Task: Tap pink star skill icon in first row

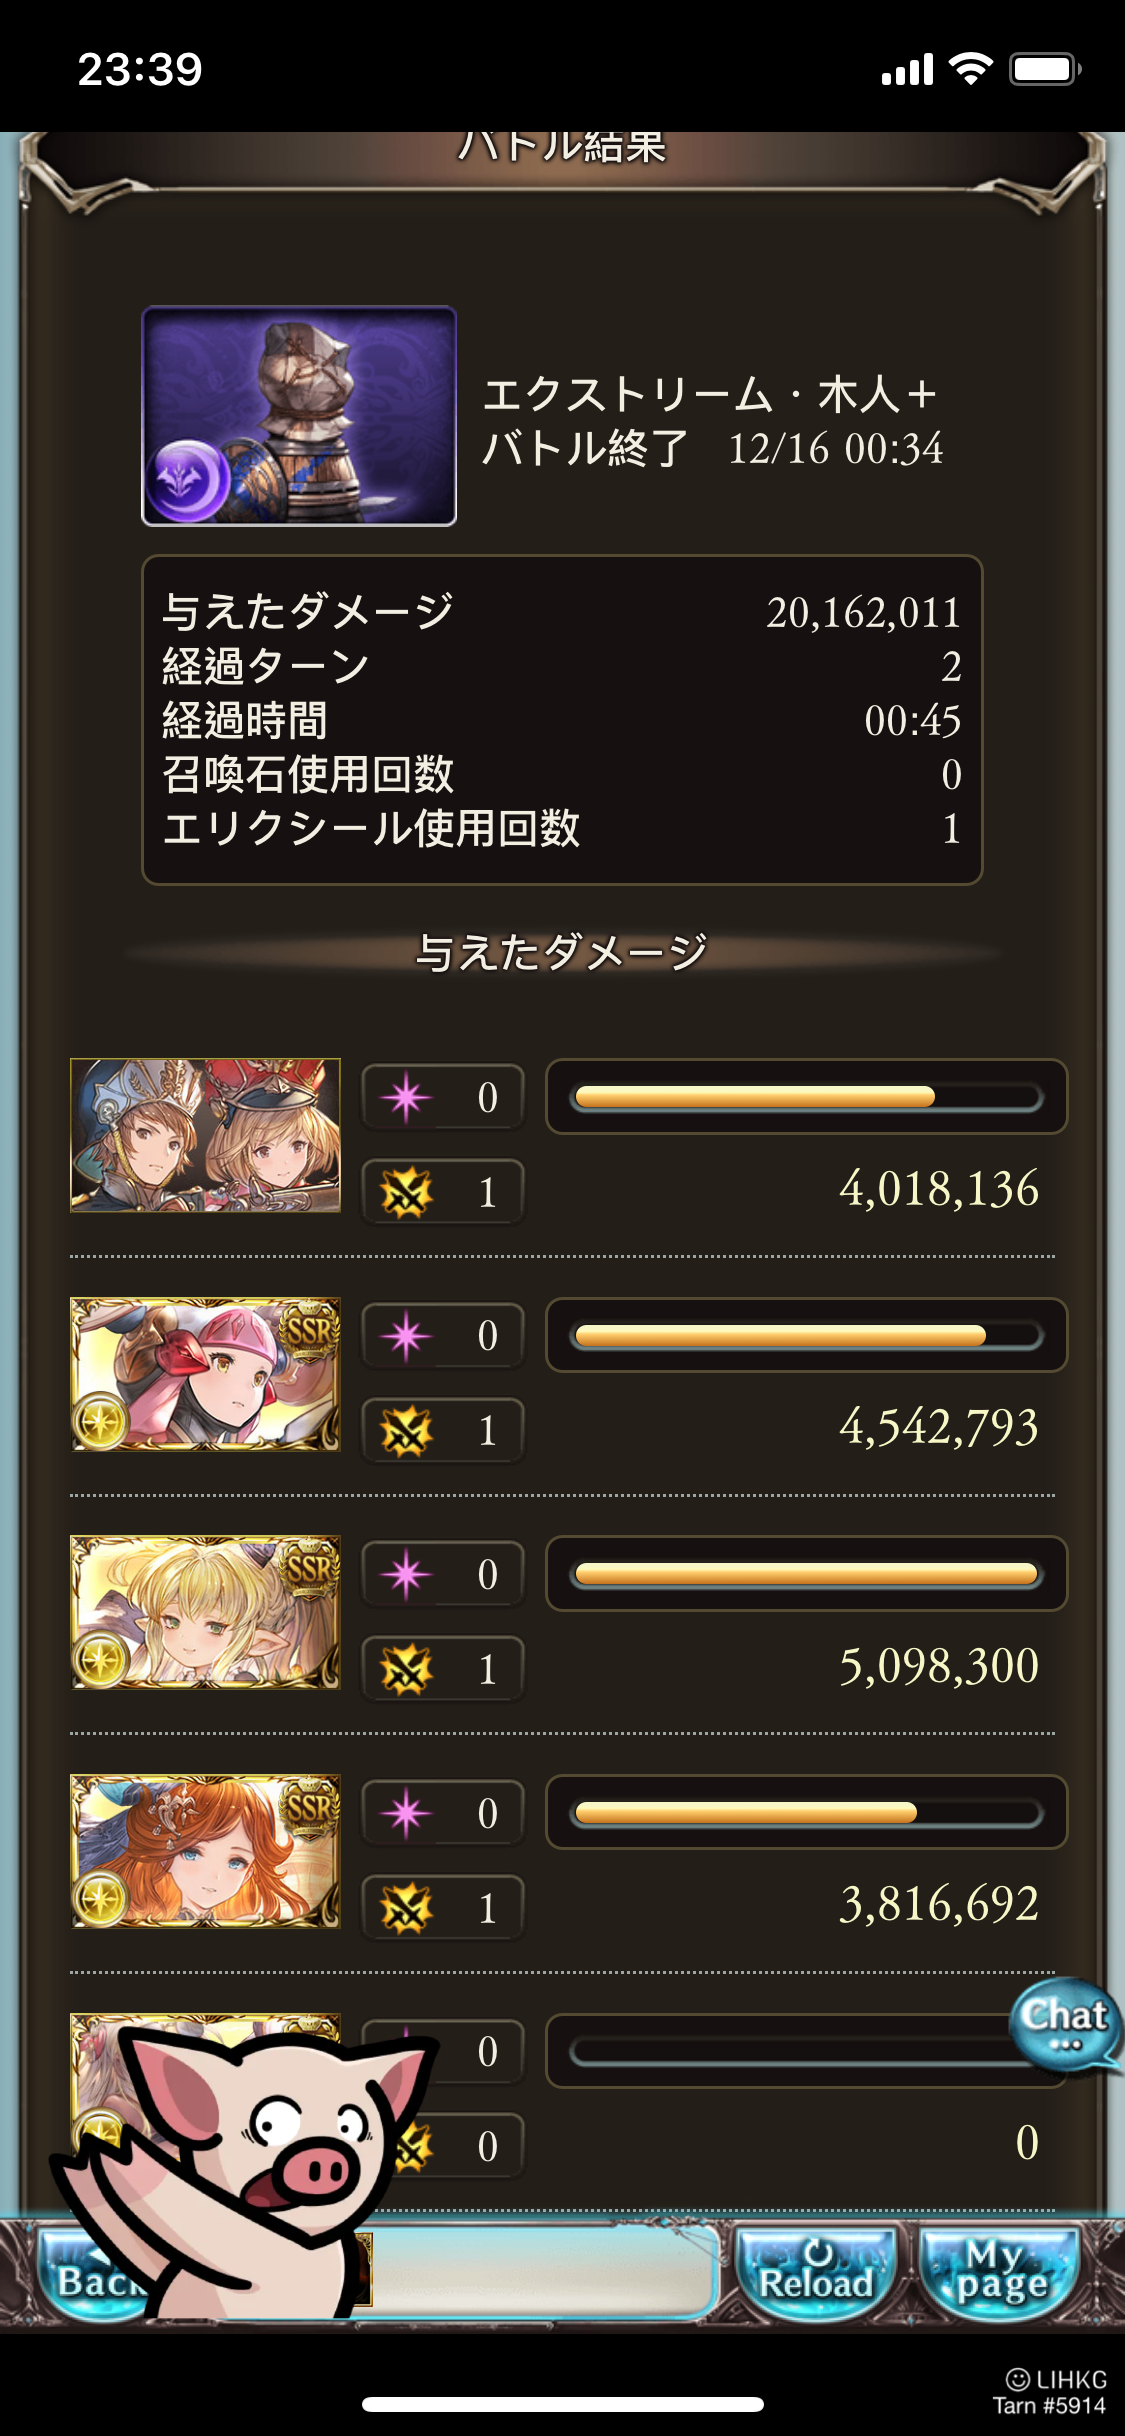Action: pos(406,1098)
